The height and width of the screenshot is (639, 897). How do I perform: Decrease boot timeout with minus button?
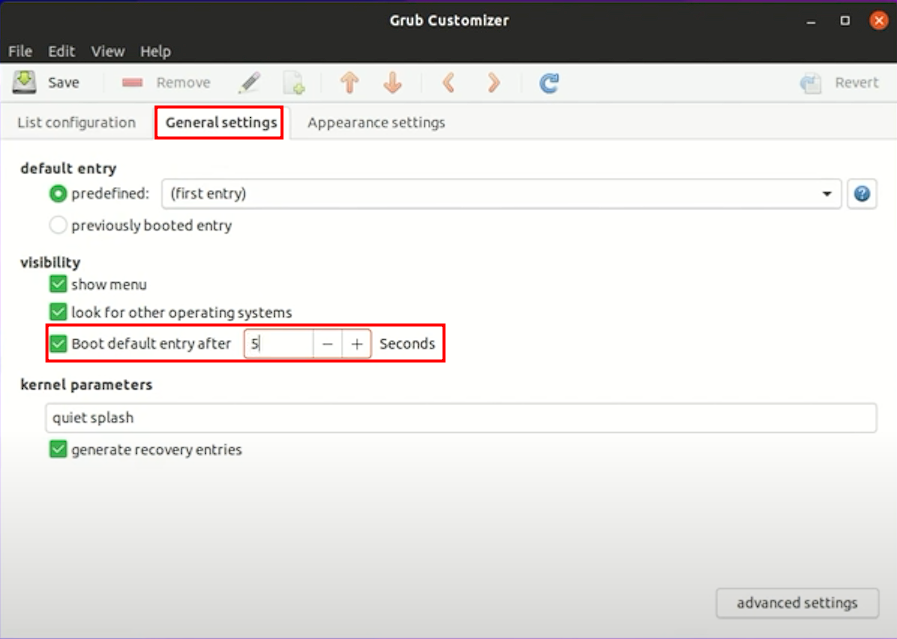click(x=327, y=344)
